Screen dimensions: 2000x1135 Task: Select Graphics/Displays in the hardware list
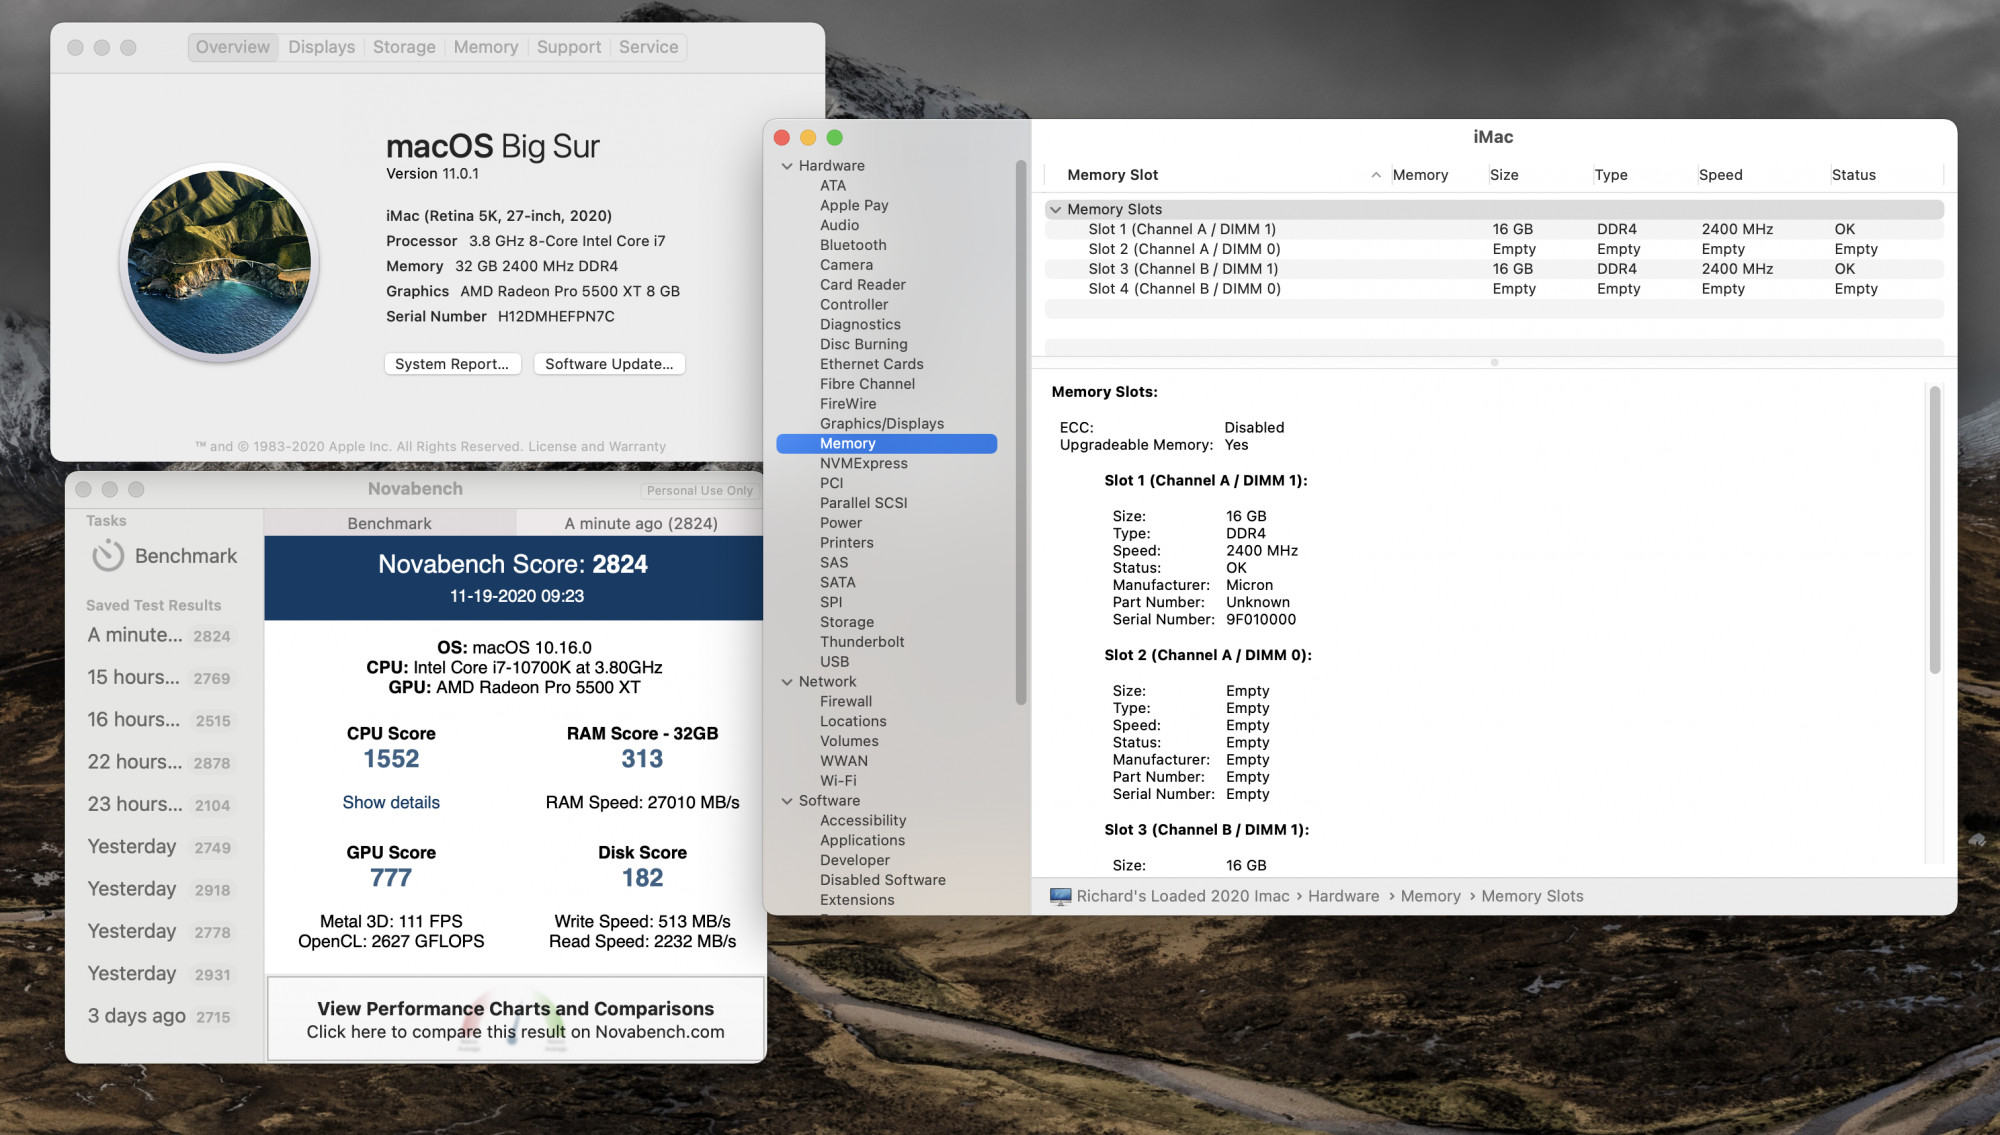pos(881,424)
